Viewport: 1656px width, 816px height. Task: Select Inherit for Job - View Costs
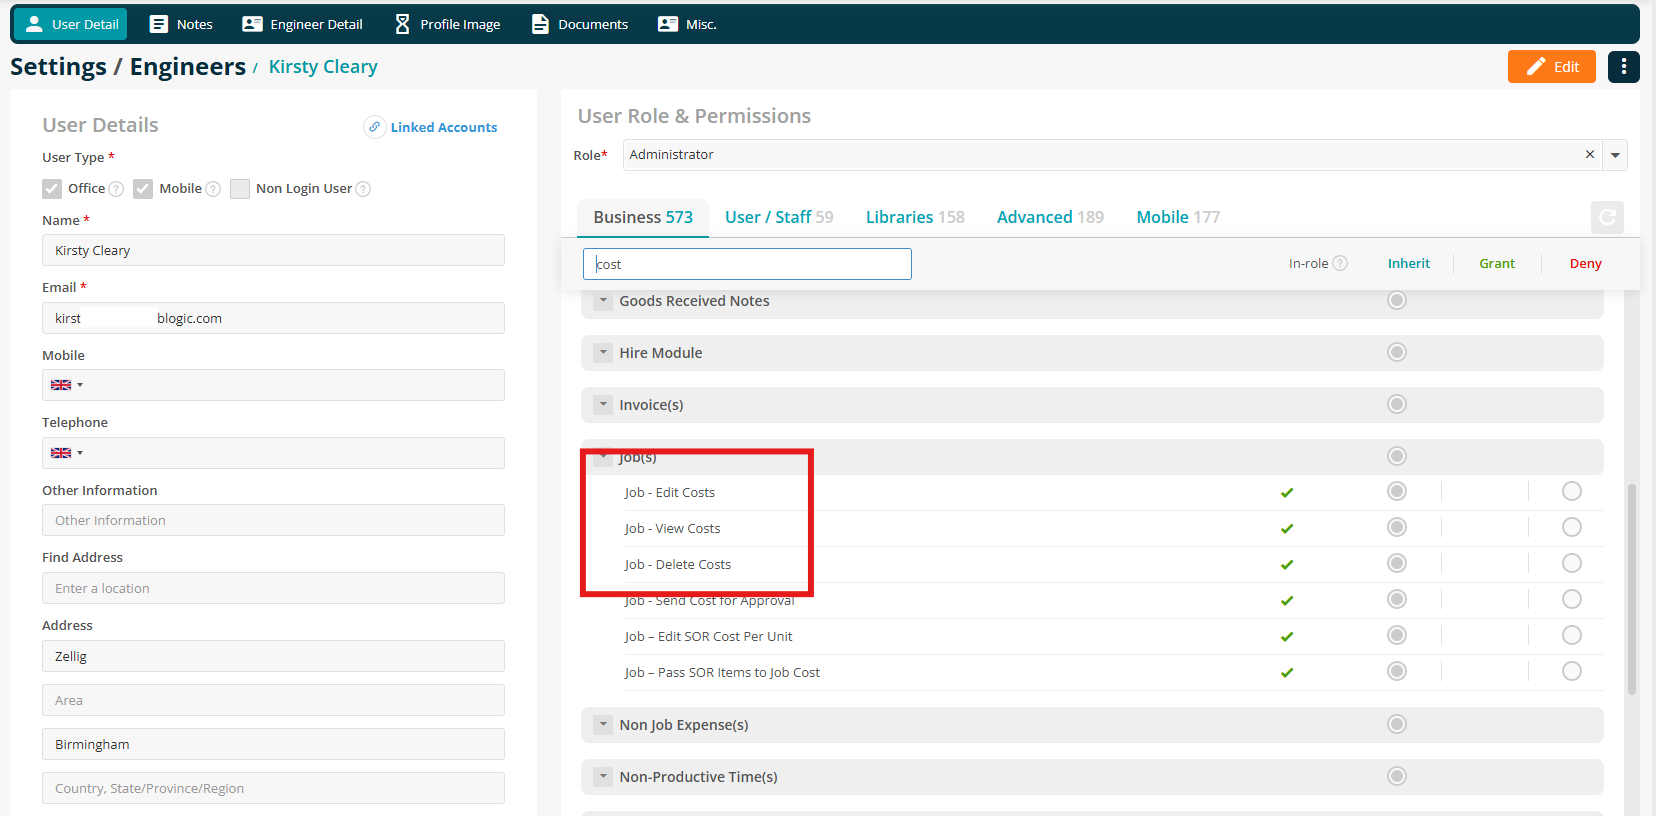[1397, 527]
